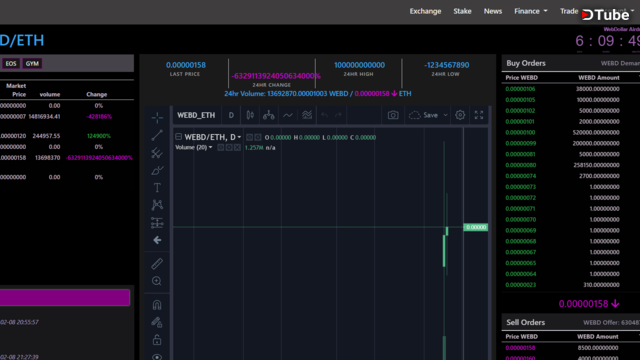Screen dimensions: 640x360
Task: Save the chart layout
Action: 424,116
